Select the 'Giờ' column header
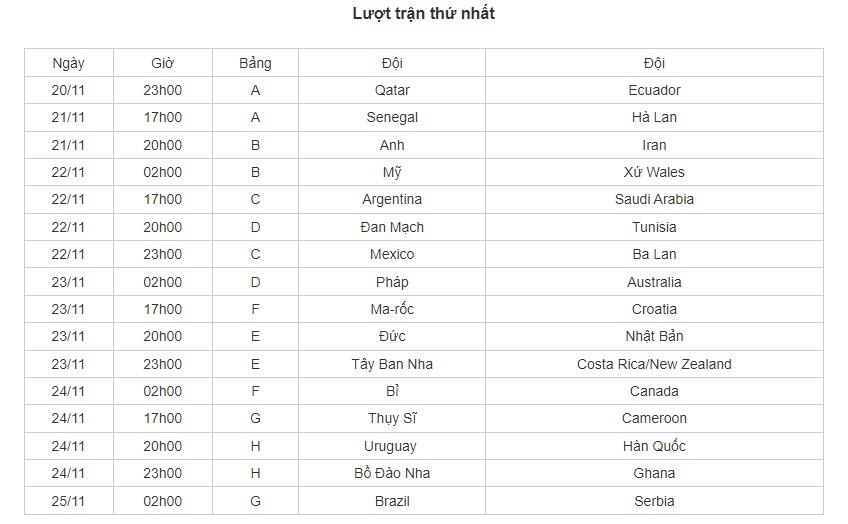This screenshot has width=848, height=524. point(163,63)
